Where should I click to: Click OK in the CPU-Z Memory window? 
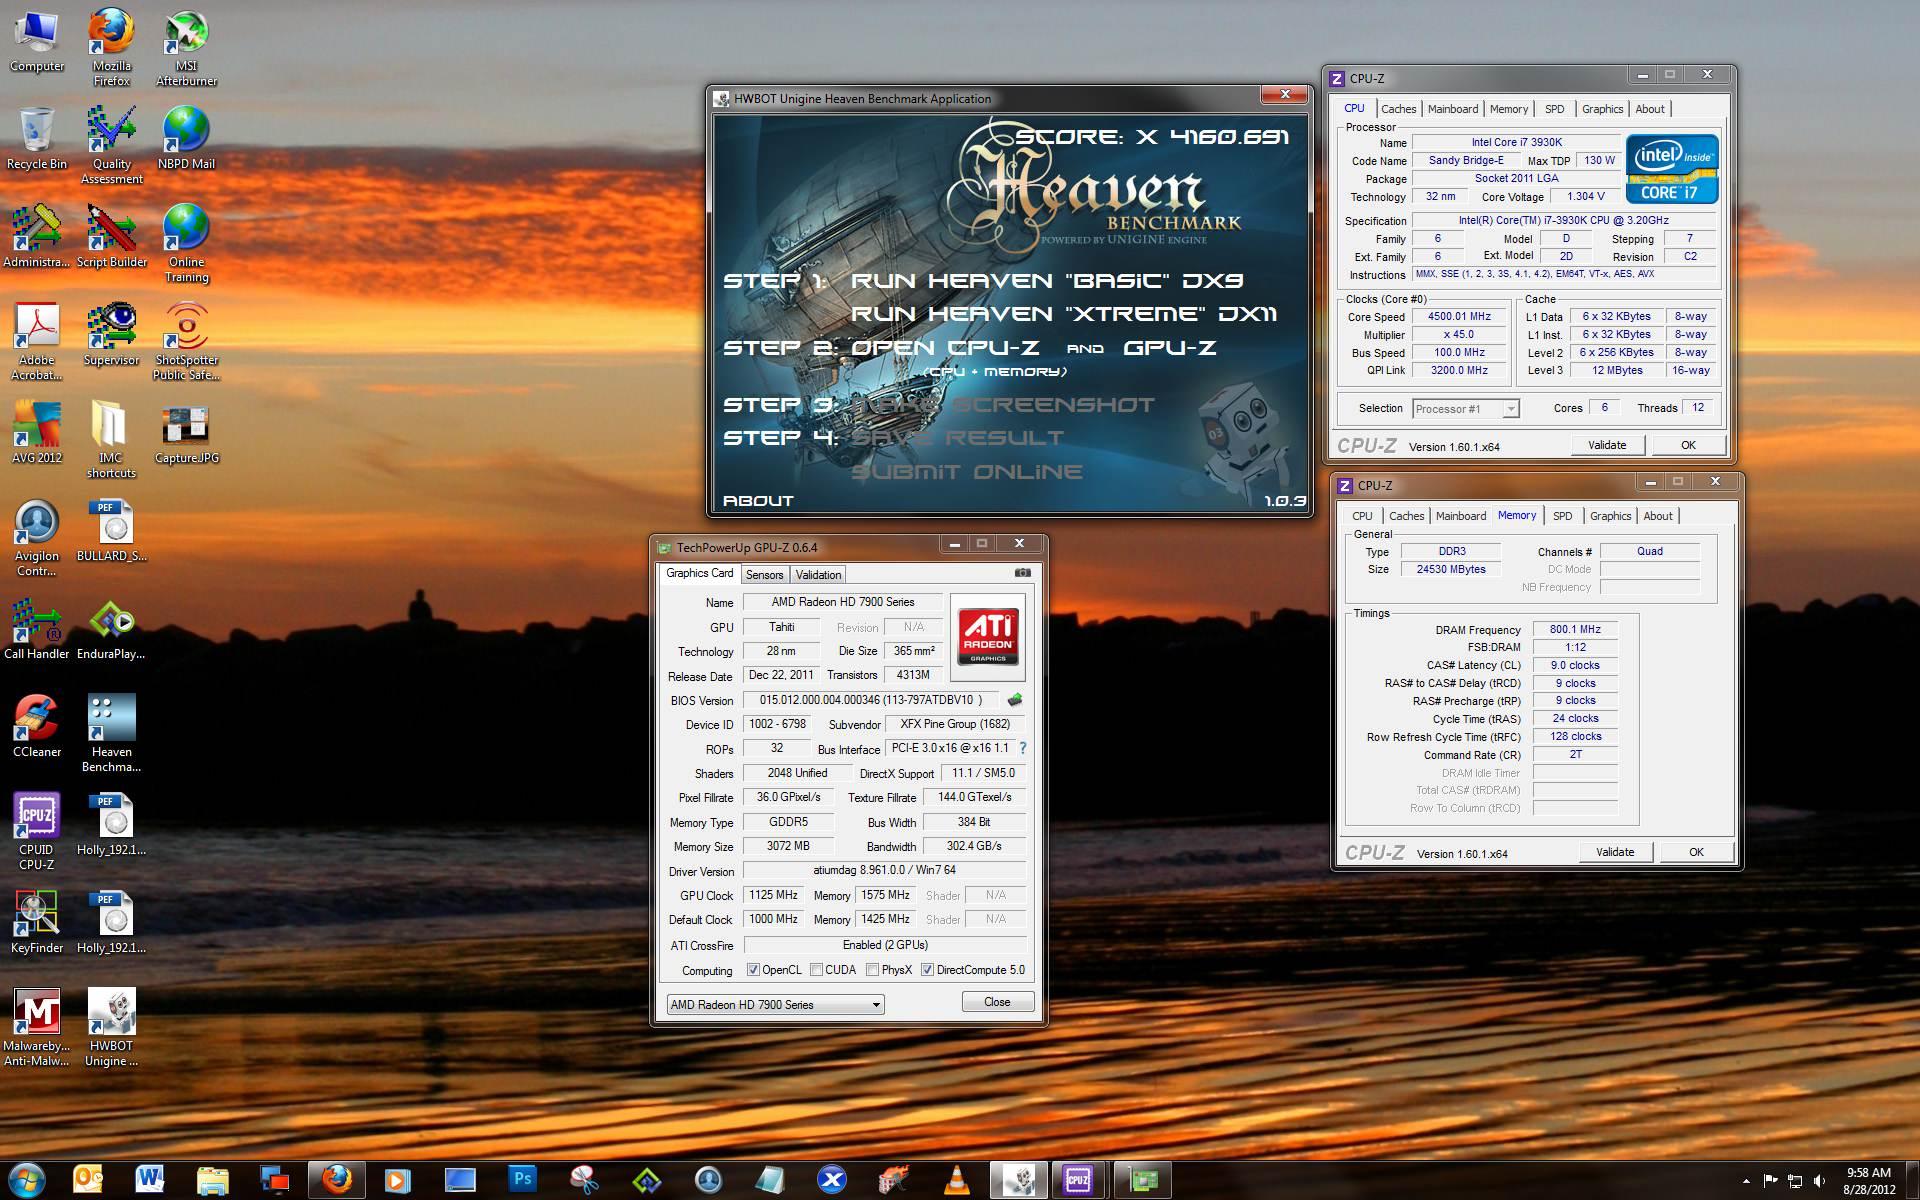[1696, 852]
